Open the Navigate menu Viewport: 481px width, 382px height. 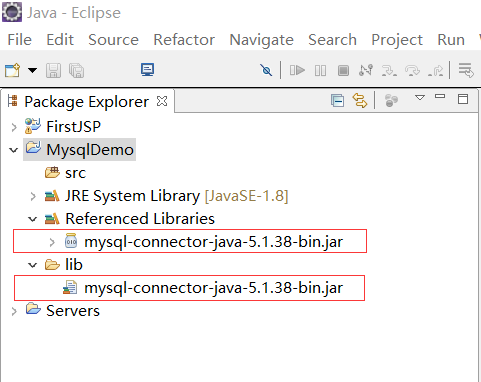click(x=262, y=40)
